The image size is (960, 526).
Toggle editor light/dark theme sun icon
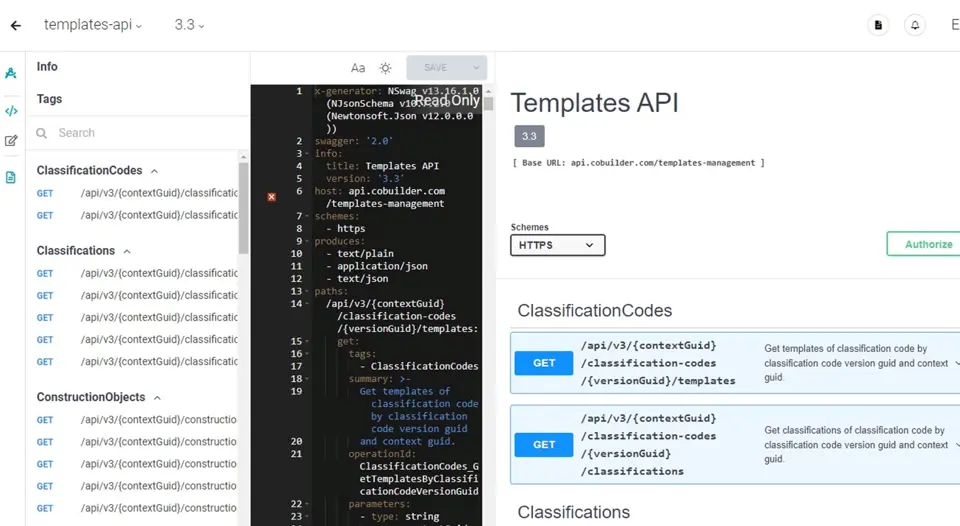click(x=385, y=68)
